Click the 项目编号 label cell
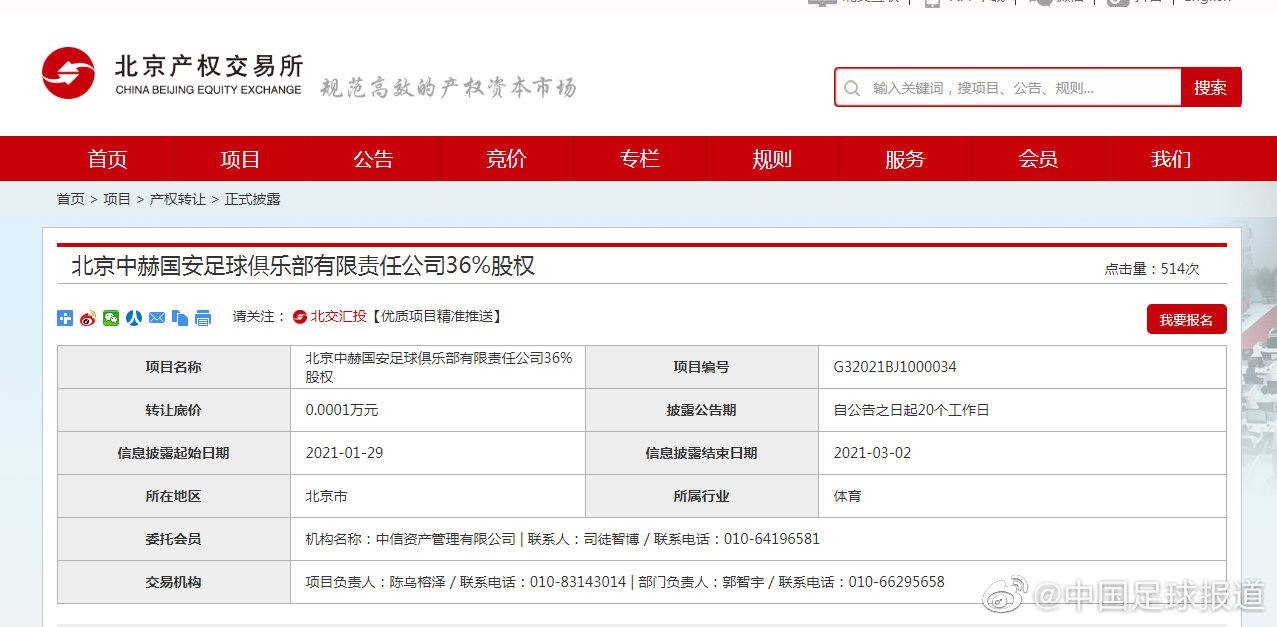 701,367
